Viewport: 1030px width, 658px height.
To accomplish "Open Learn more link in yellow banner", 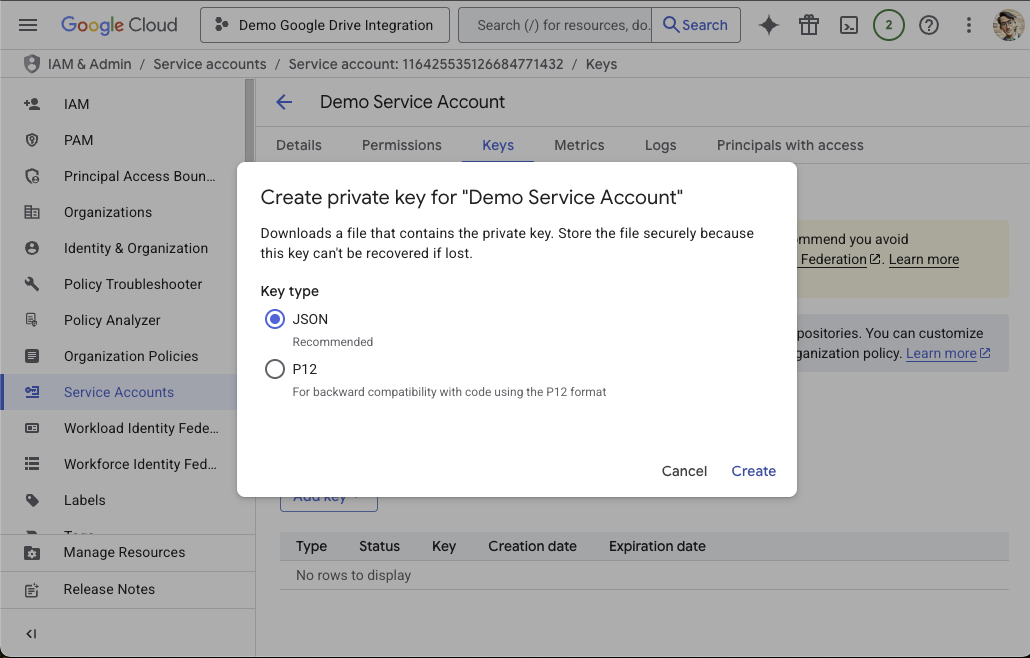I will coord(924,259).
